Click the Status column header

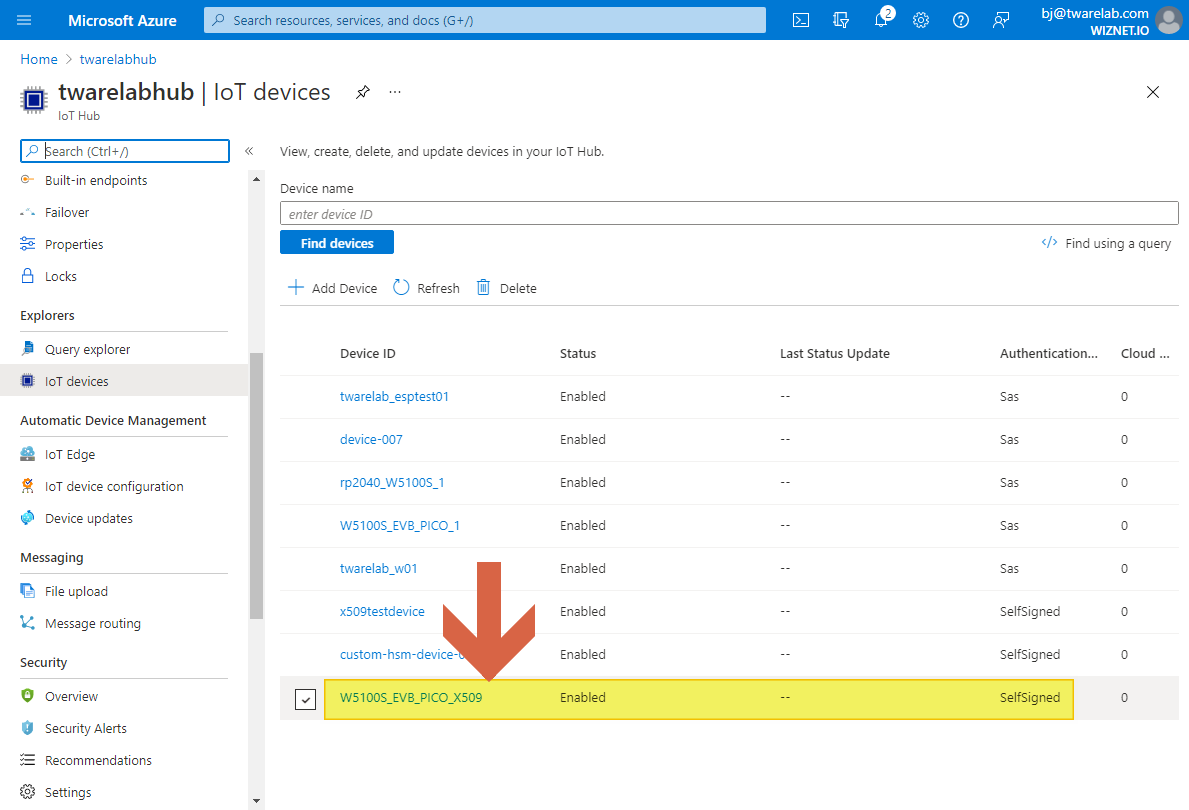click(x=578, y=353)
